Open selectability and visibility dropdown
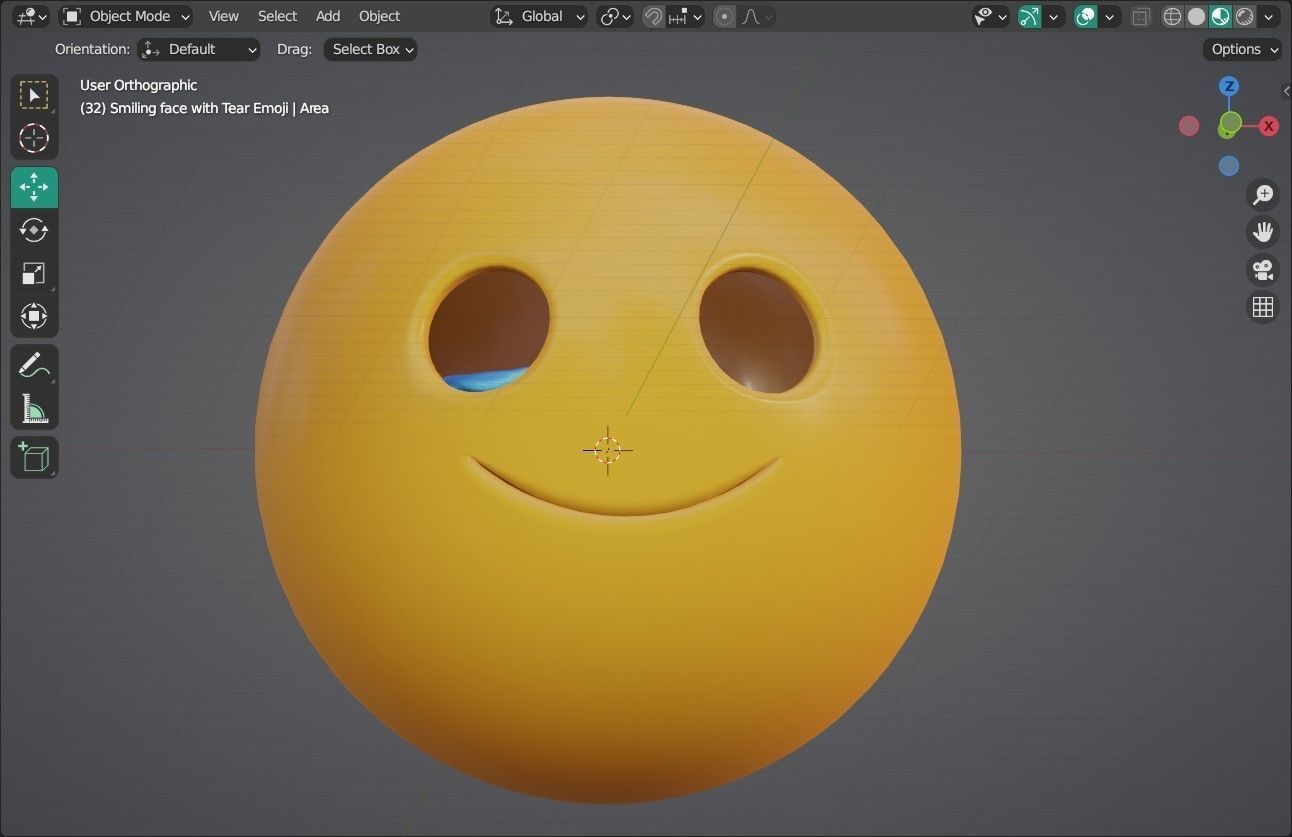Screen dimensions: 1292x837 pyautogui.click(x=991, y=16)
